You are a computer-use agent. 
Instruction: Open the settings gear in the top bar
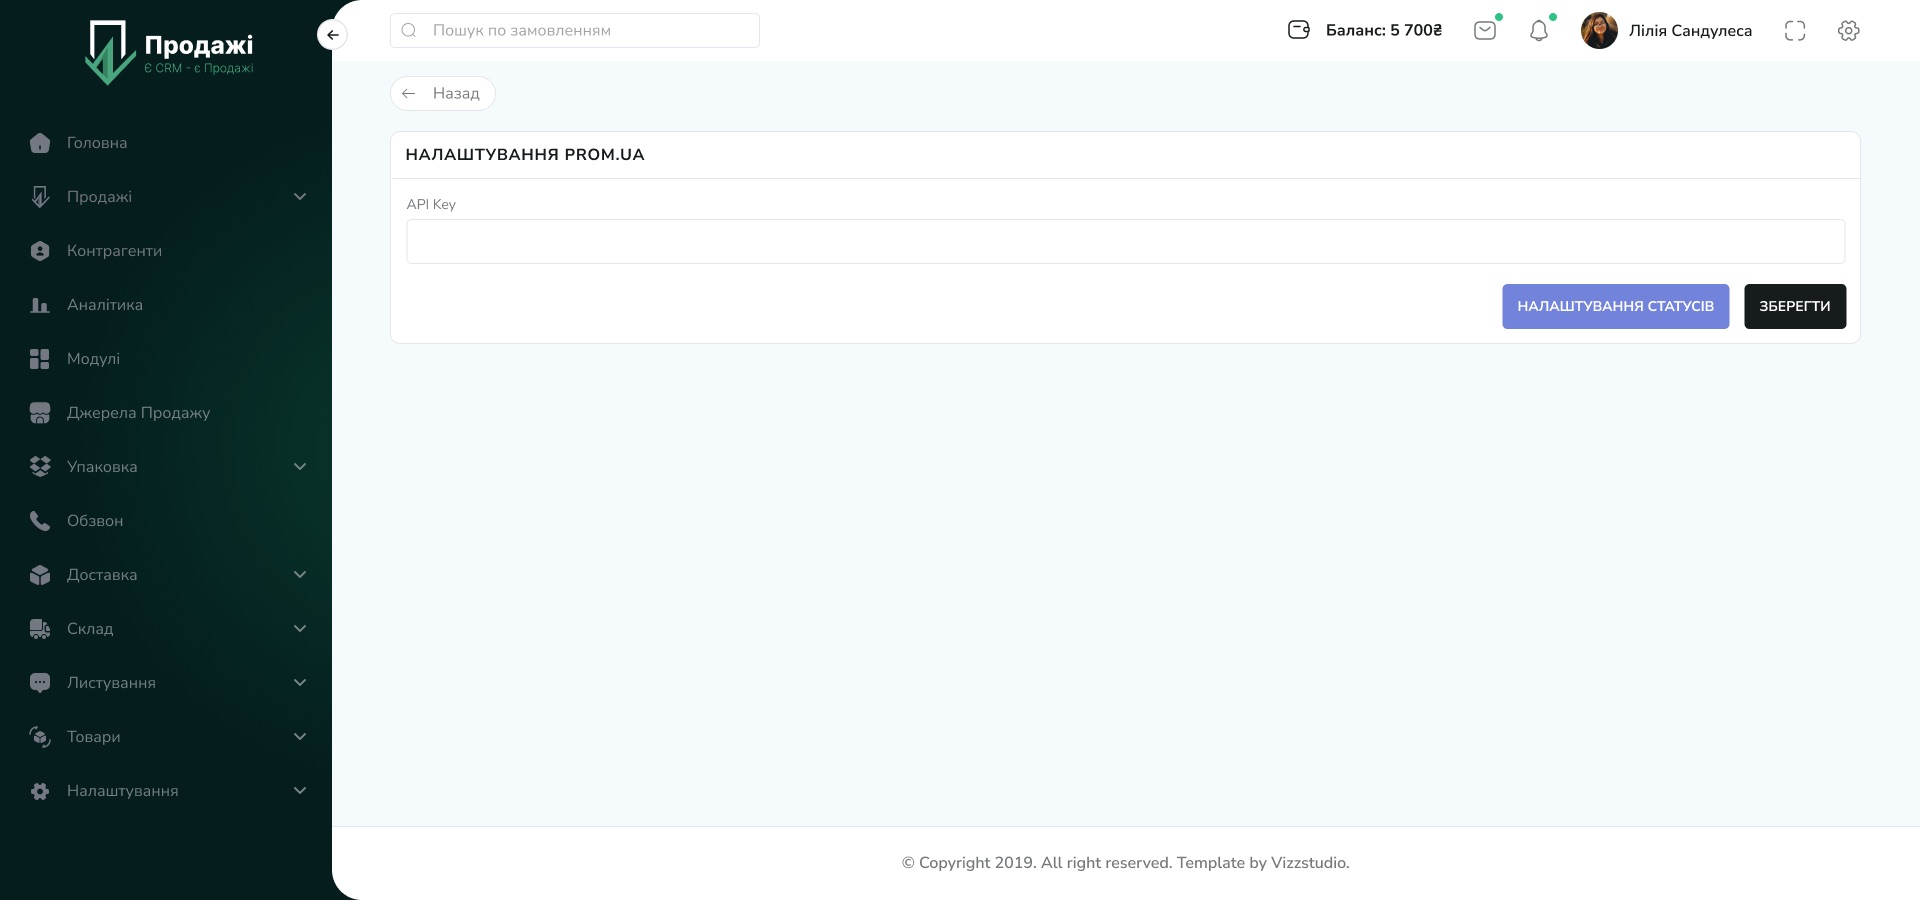coord(1849,31)
